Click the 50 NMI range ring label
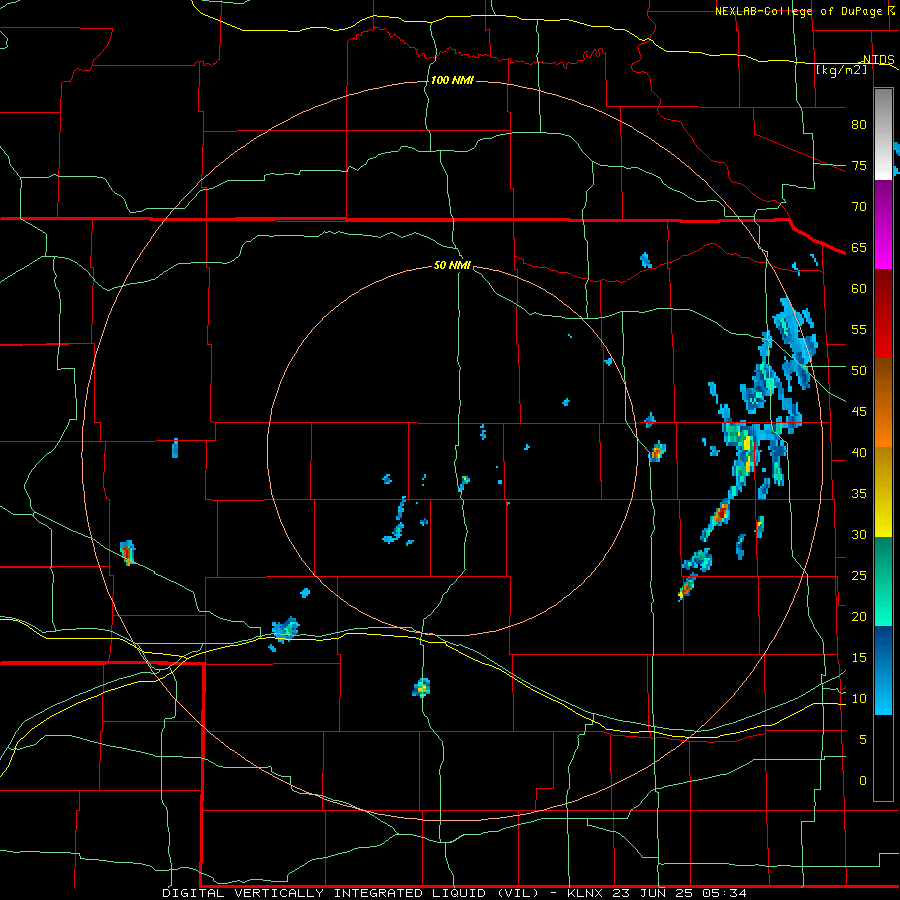This screenshot has height=900, width=900. tap(452, 265)
